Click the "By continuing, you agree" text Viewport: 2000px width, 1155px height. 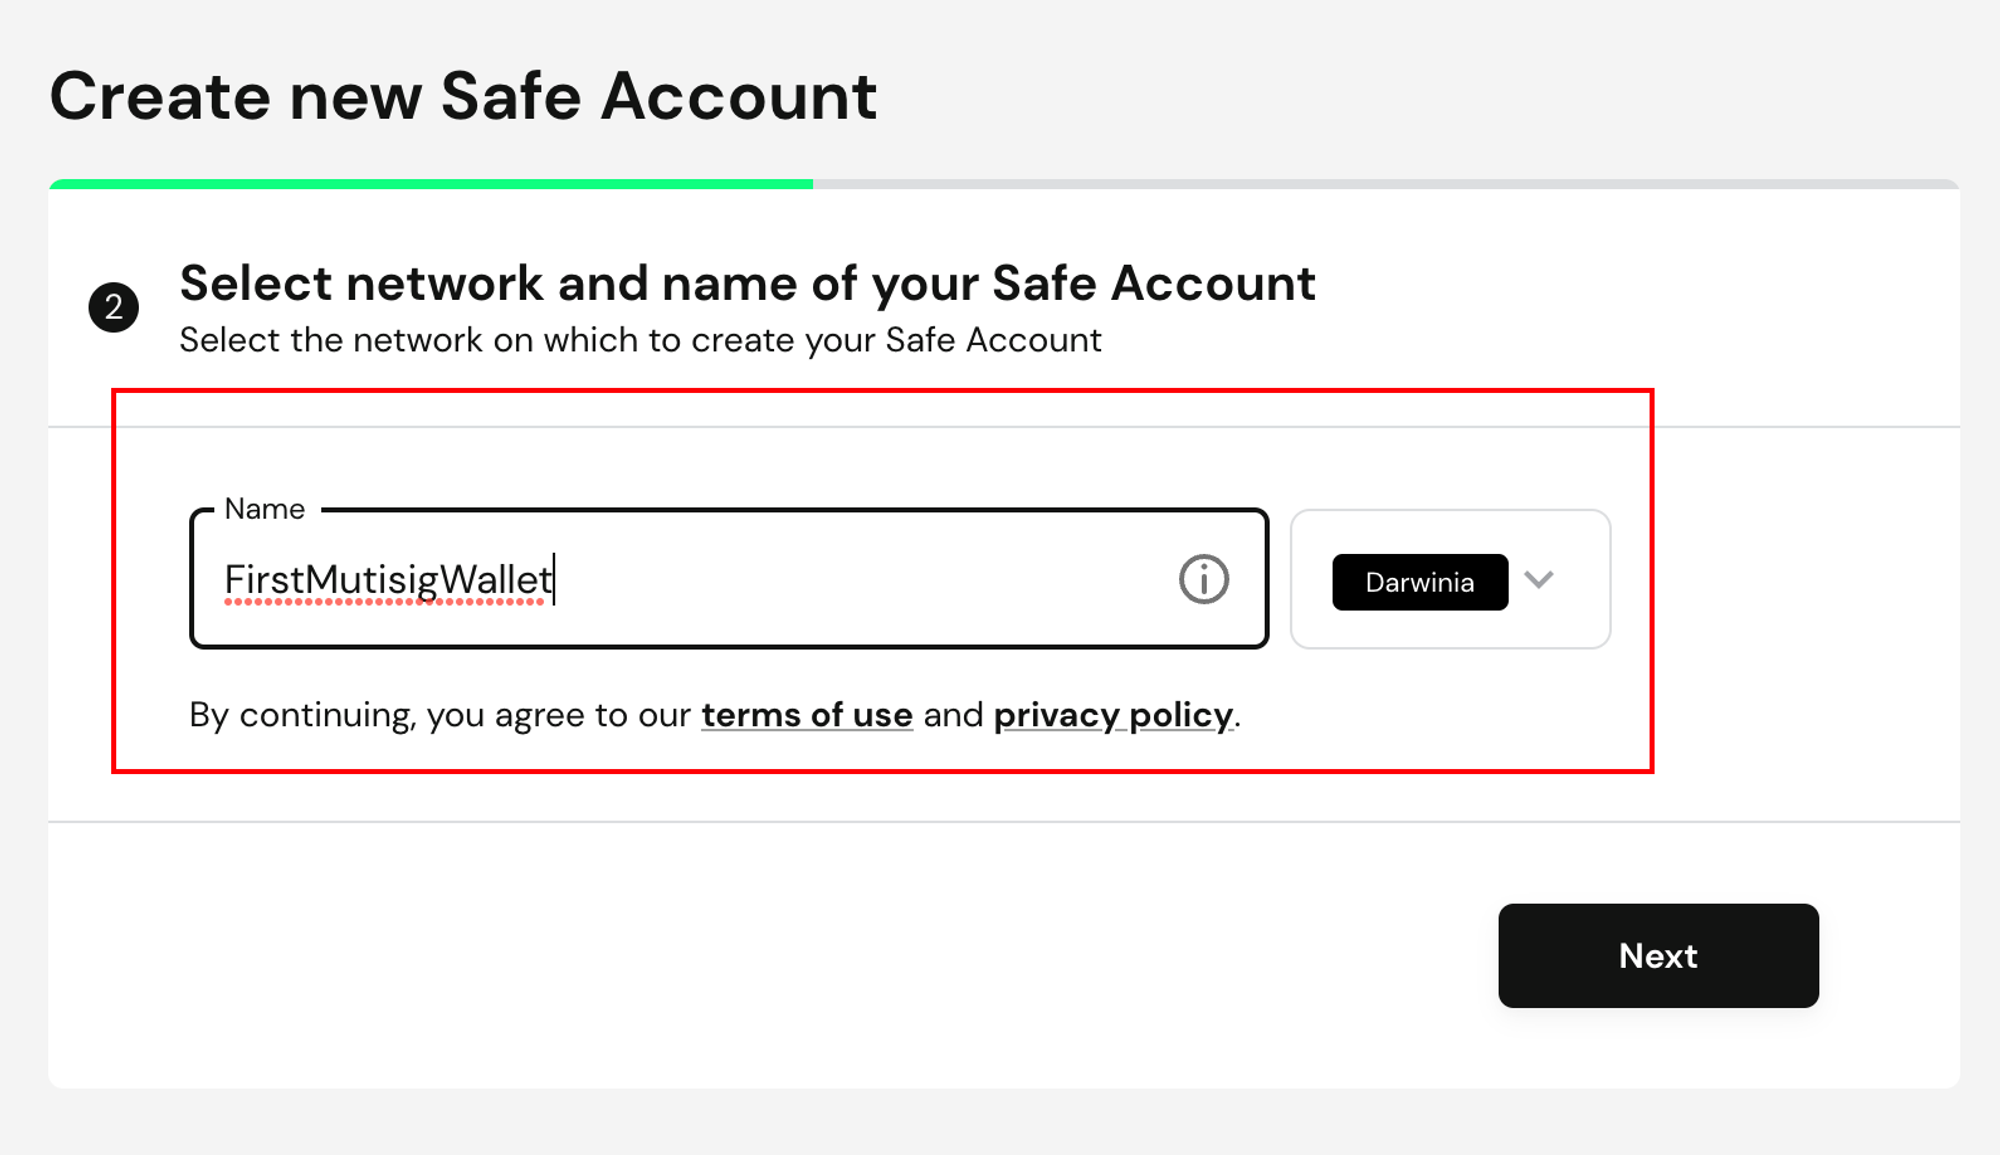(x=440, y=715)
